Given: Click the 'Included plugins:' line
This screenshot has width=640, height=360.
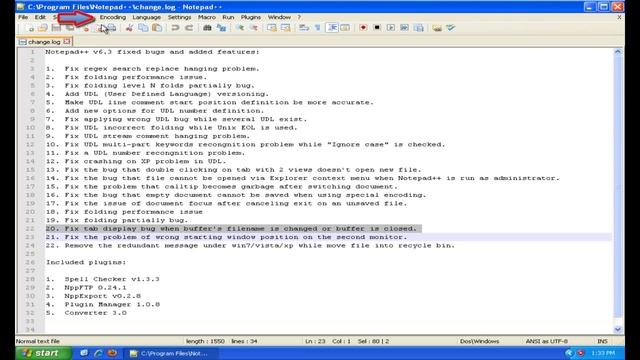Looking at the screenshot, I should coord(86,262).
